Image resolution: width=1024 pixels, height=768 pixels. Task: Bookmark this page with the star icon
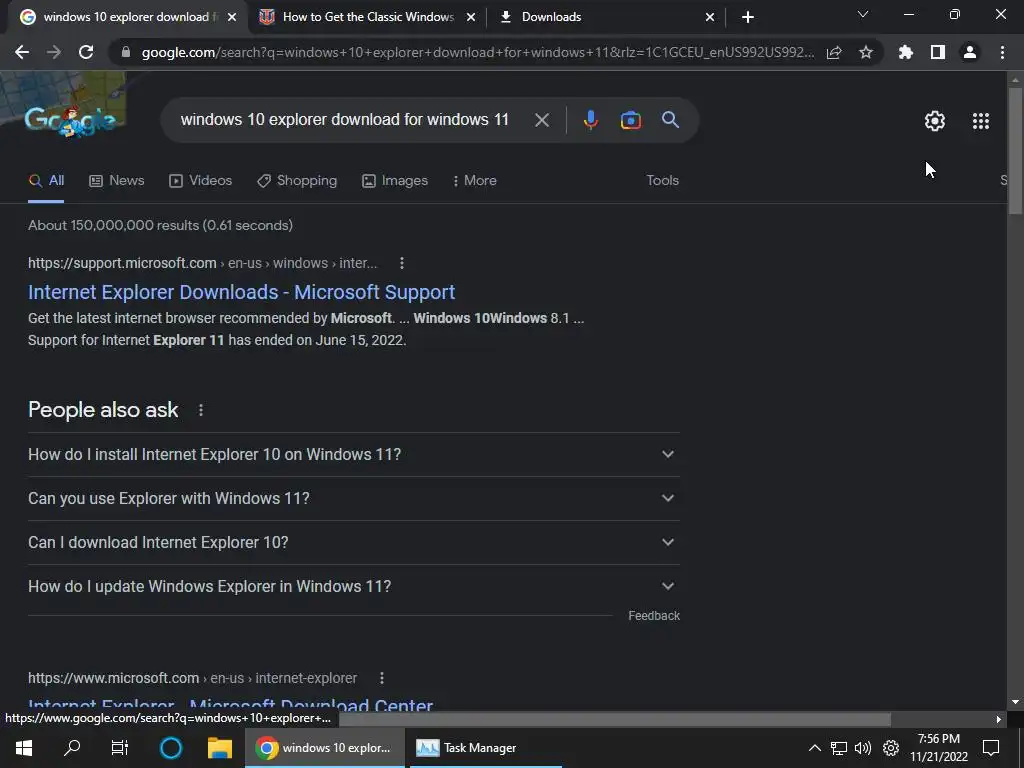pyautogui.click(x=866, y=52)
